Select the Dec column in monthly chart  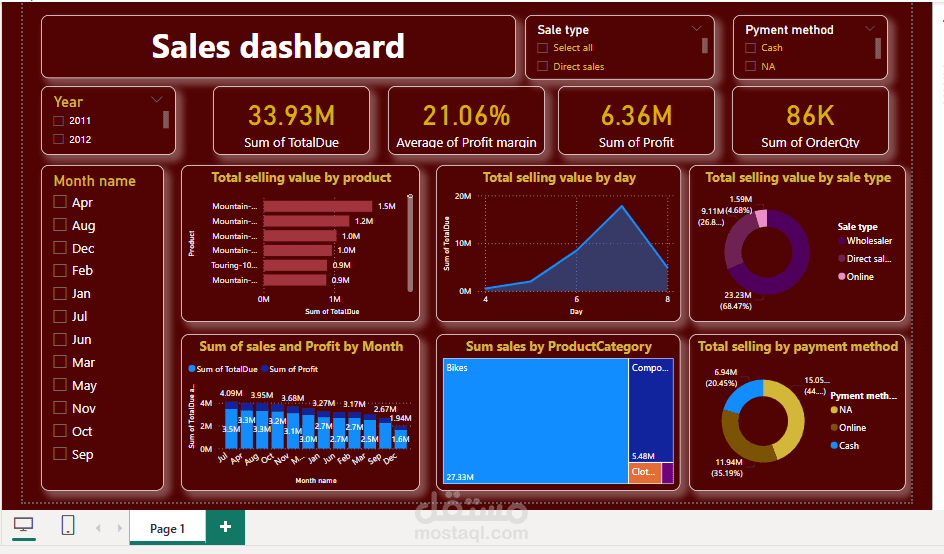(401, 437)
